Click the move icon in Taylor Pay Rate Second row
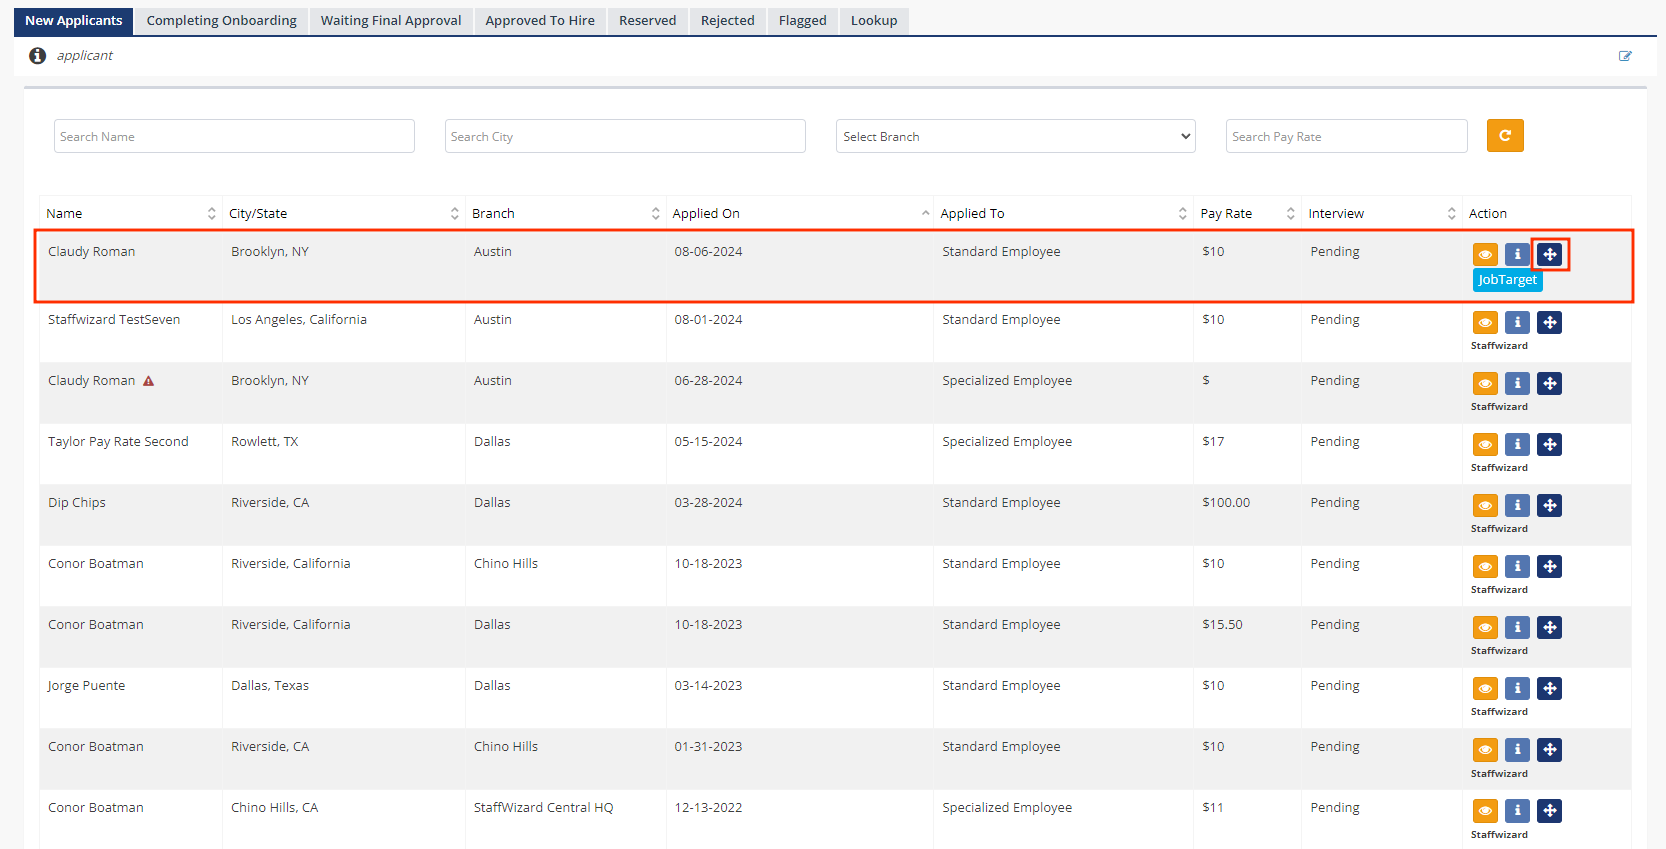1666x849 pixels. [x=1549, y=444]
